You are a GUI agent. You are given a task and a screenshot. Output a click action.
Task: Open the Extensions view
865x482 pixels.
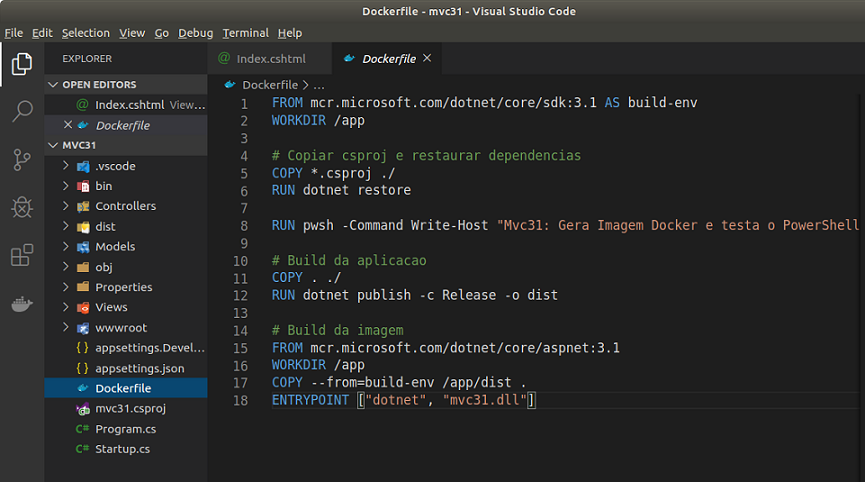coord(22,255)
